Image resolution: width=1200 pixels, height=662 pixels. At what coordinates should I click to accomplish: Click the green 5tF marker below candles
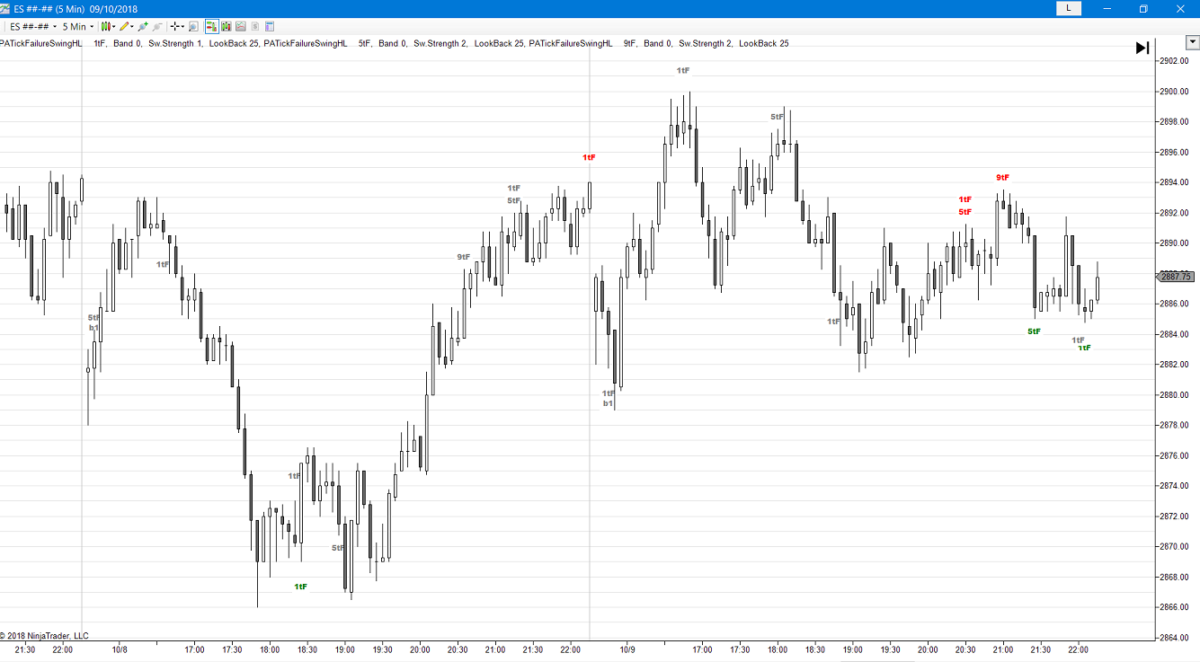pyautogui.click(x=1033, y=331)
